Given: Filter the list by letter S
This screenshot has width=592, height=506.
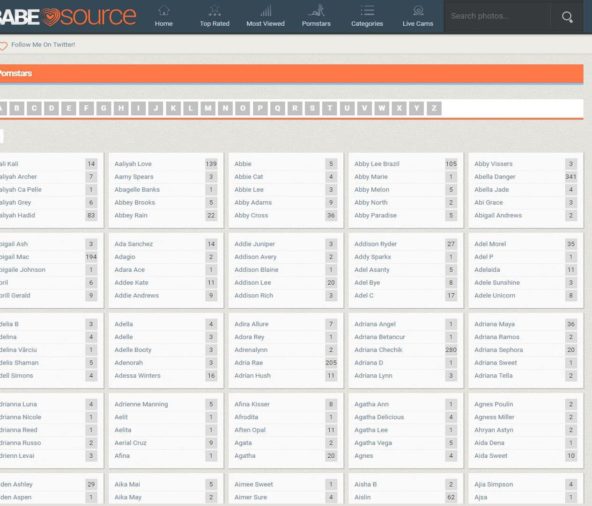Looking at the screenshot, I should pyautogui.click(x=312, y=108).
